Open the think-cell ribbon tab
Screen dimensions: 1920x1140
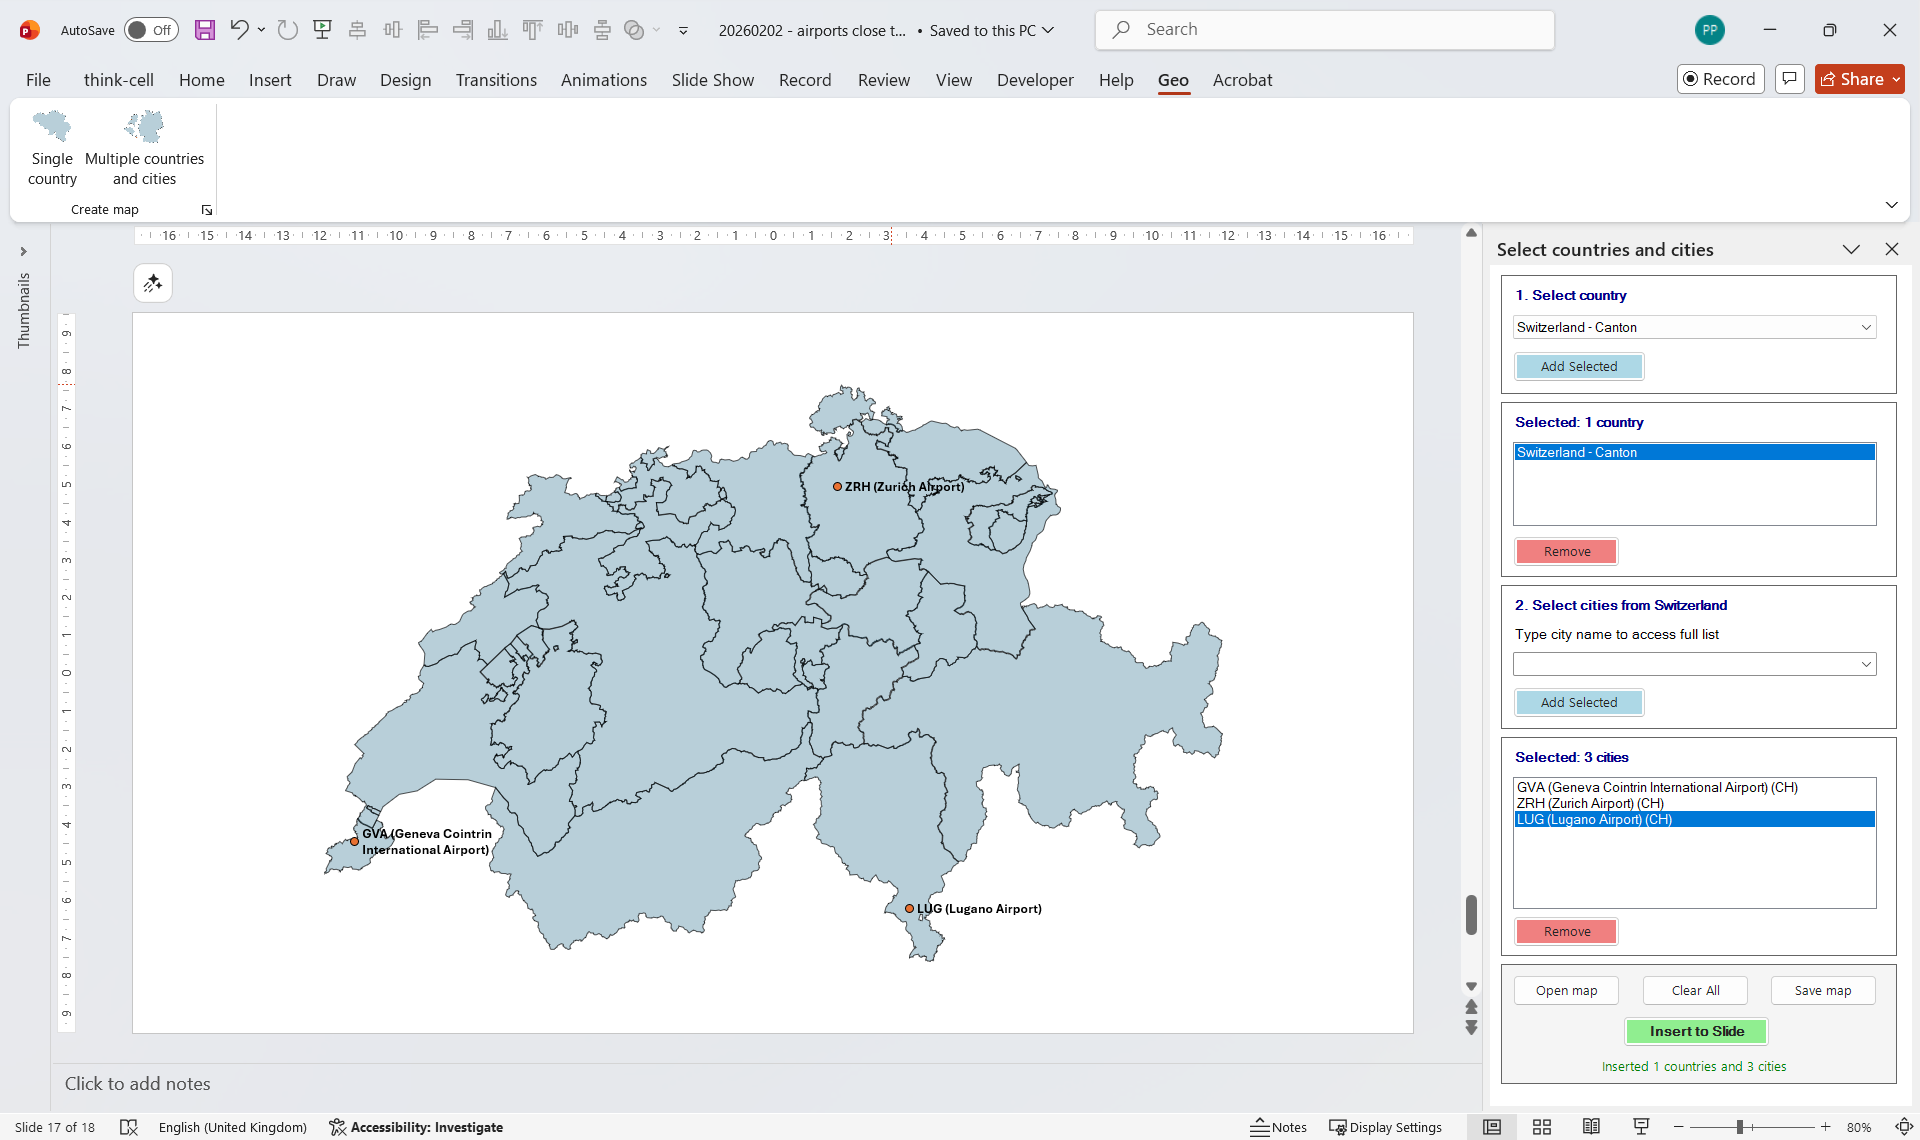pyautogui.click(x=119, y=80)
